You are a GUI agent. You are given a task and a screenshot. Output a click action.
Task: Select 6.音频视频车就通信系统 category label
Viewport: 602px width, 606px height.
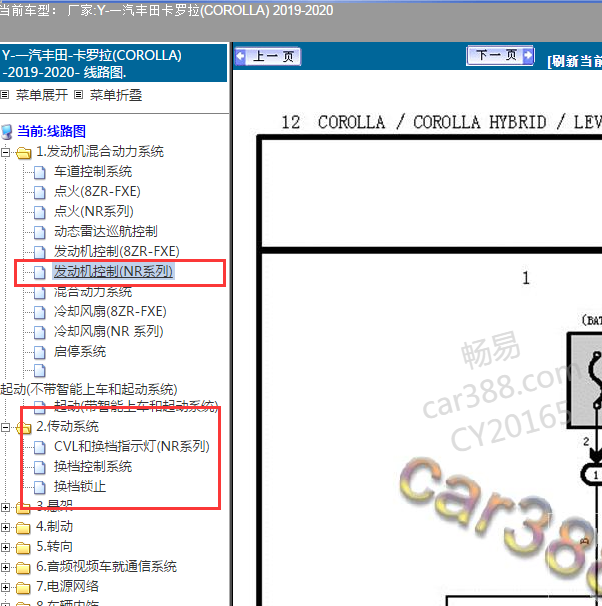[106, 567]
